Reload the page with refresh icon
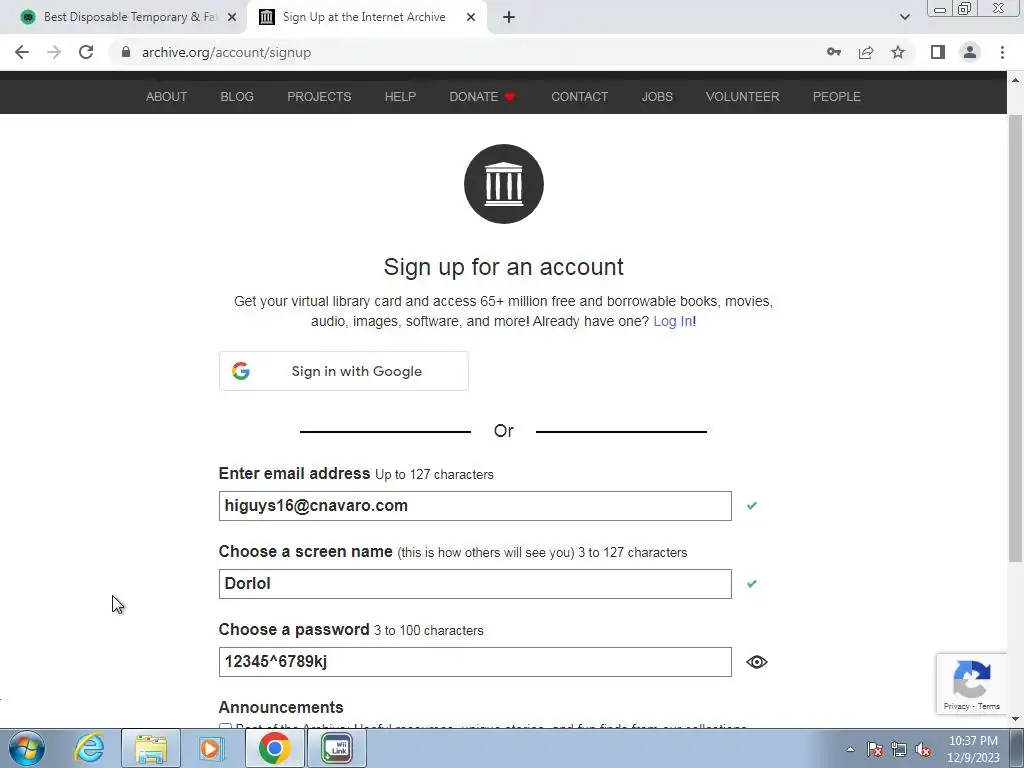Screen dimensions: 1024x768 pos(86,52)
